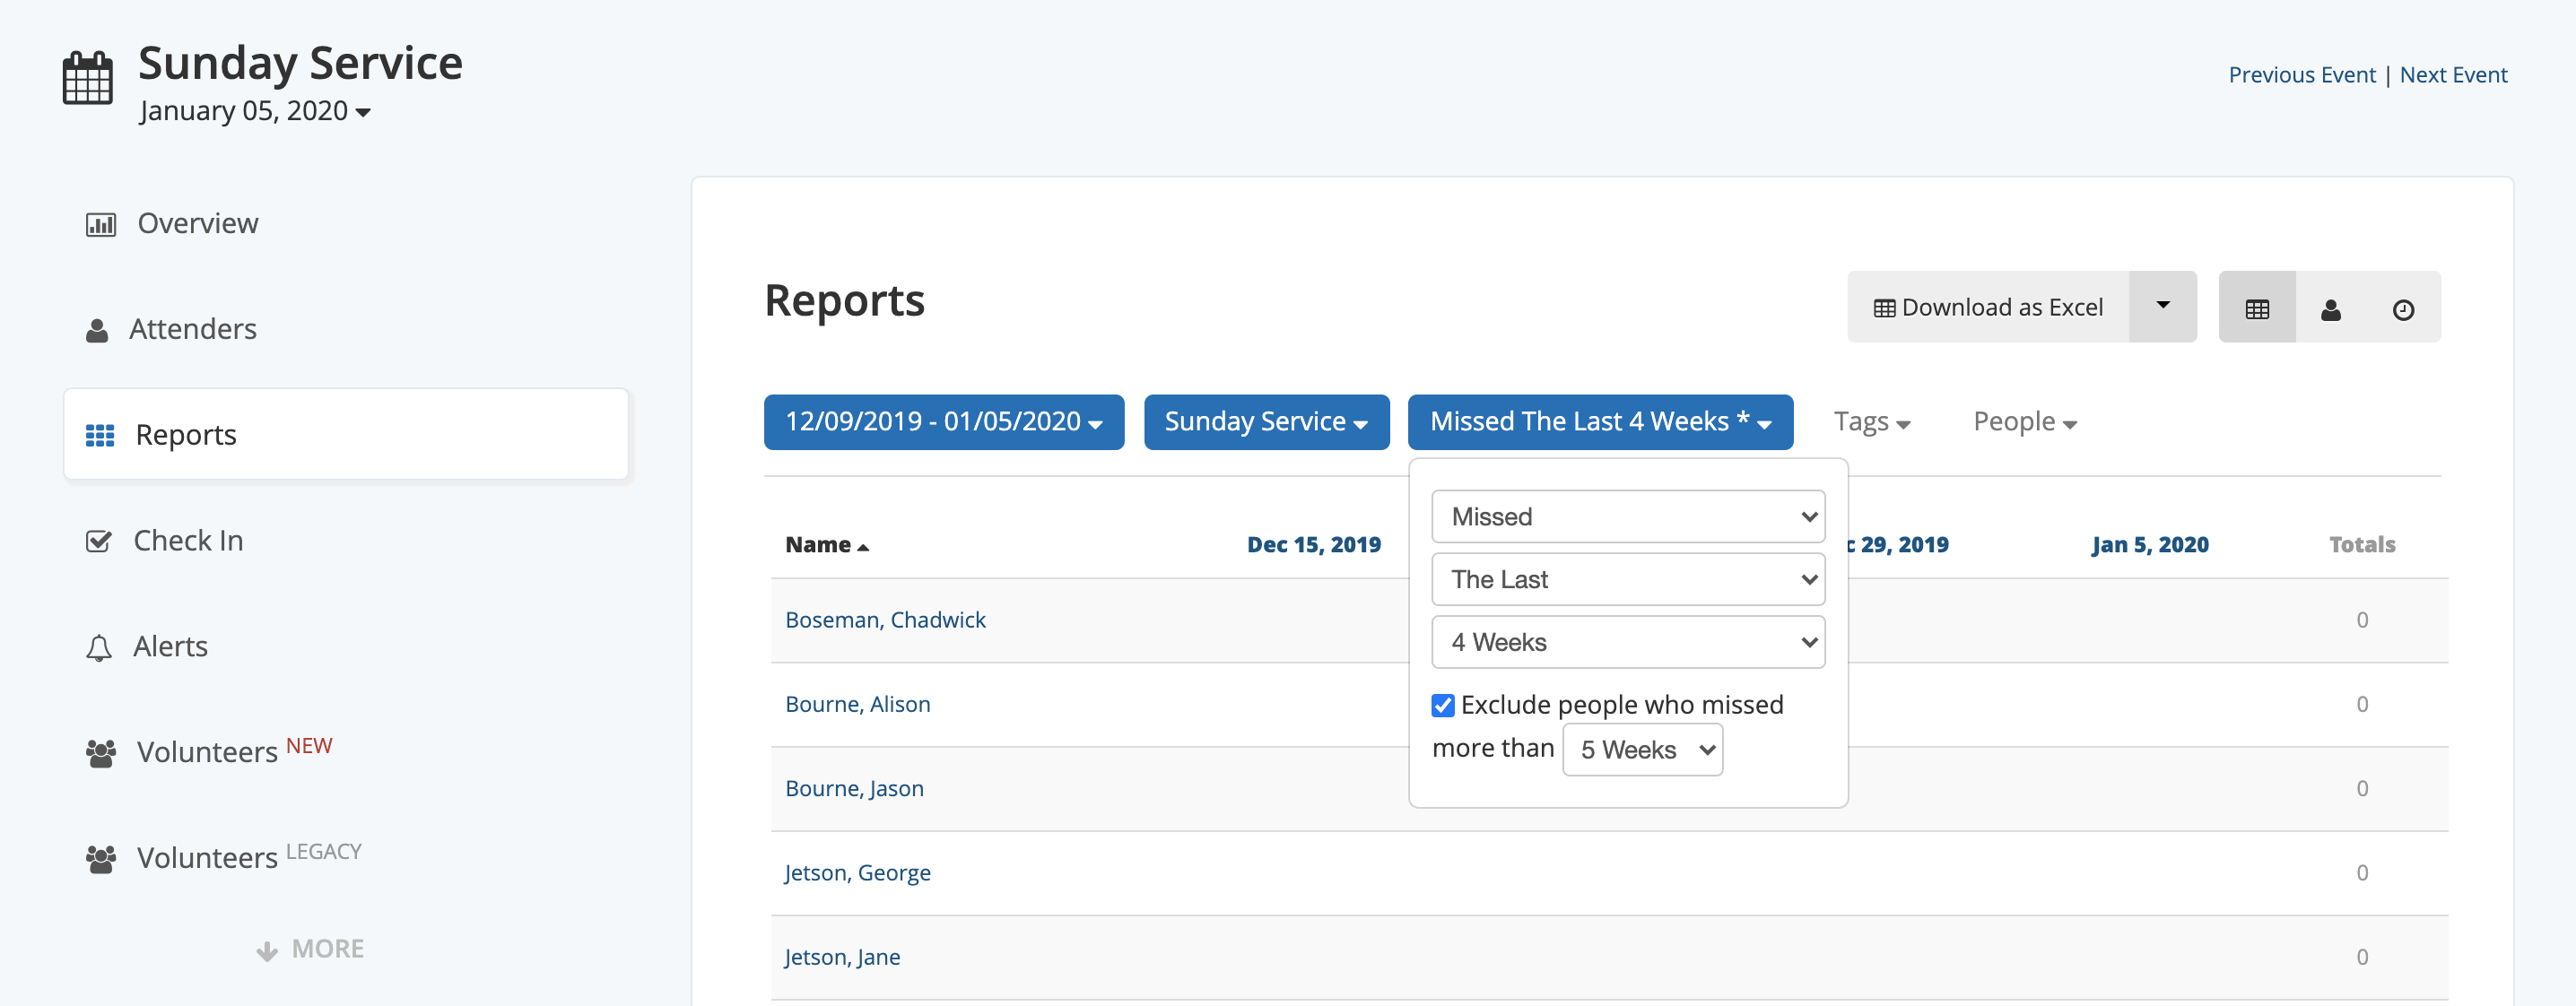Open the 12/09/2019 - 01/05/2020 date range filter
This screenshot has width=2576, height=1006.
(x=944, y=422)
